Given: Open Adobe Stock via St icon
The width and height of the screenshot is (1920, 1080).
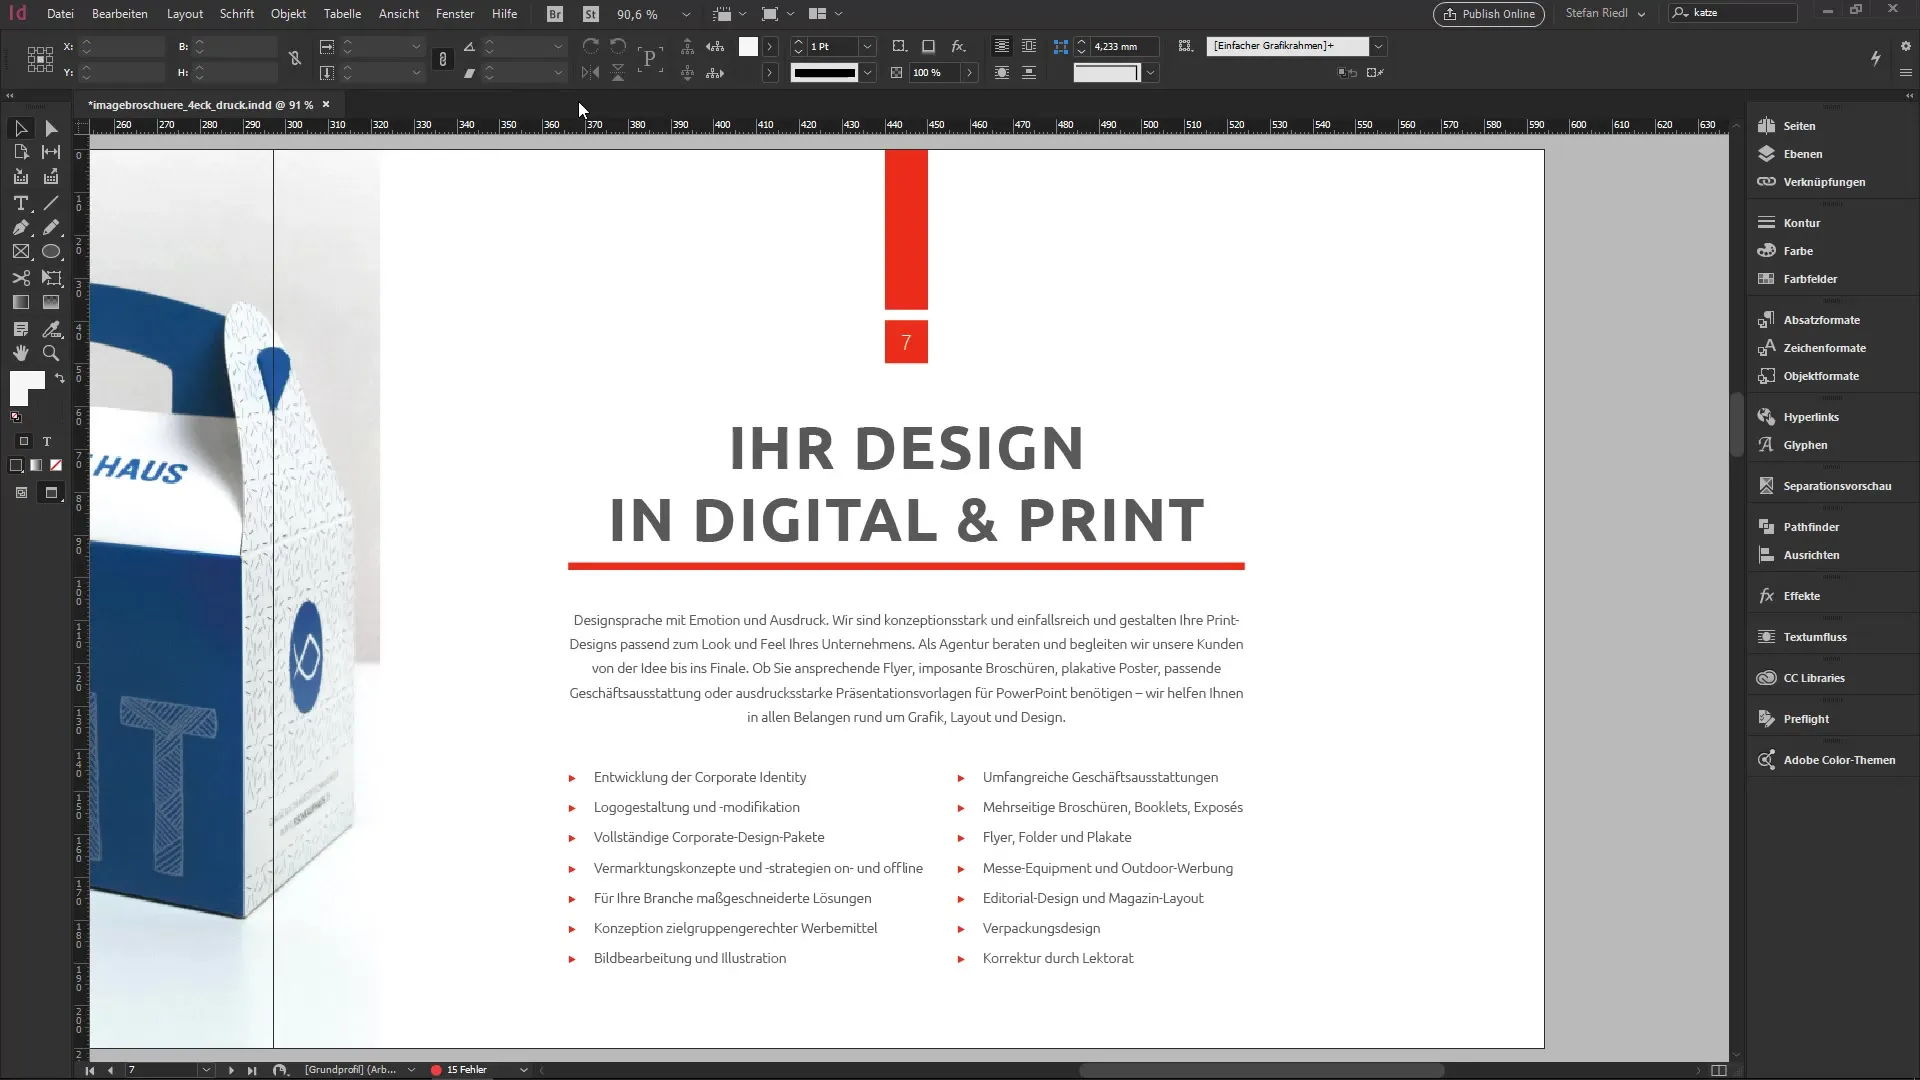Looking at the screenshot, I should click(591, 14).
